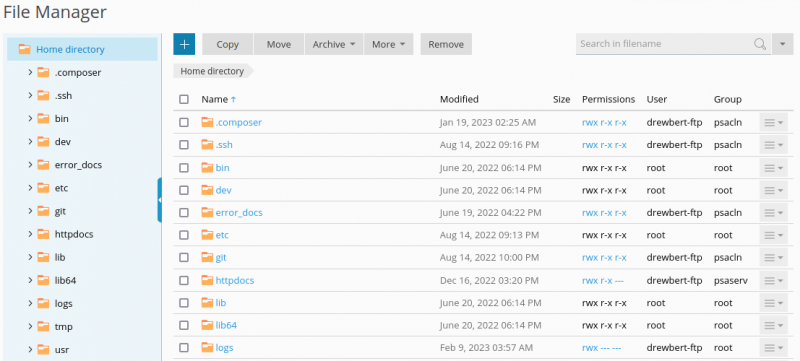Open the etc row actions menu icon
The image size is (800, 361).
[773, 235]
